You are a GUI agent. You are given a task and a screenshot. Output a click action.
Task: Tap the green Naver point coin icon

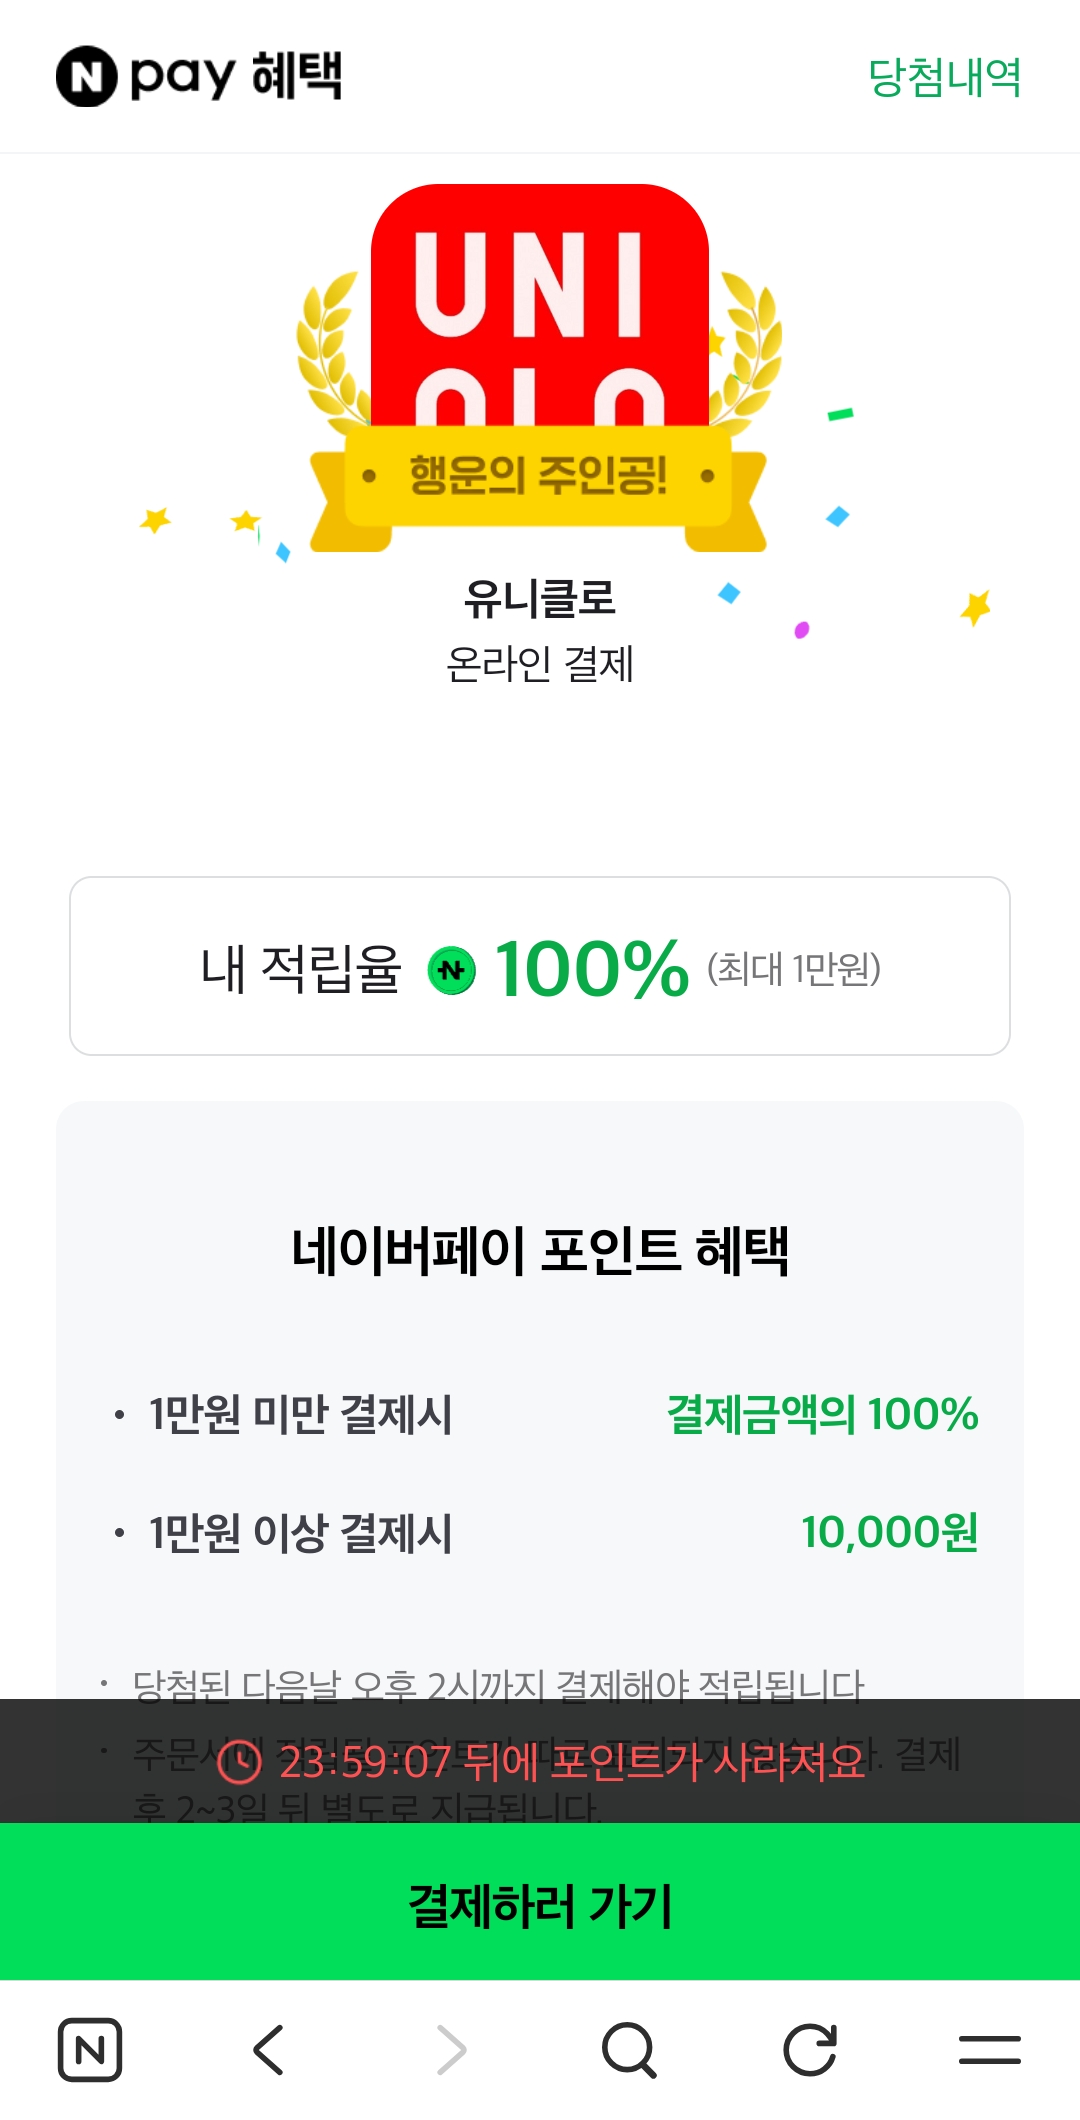pos(452,970)
